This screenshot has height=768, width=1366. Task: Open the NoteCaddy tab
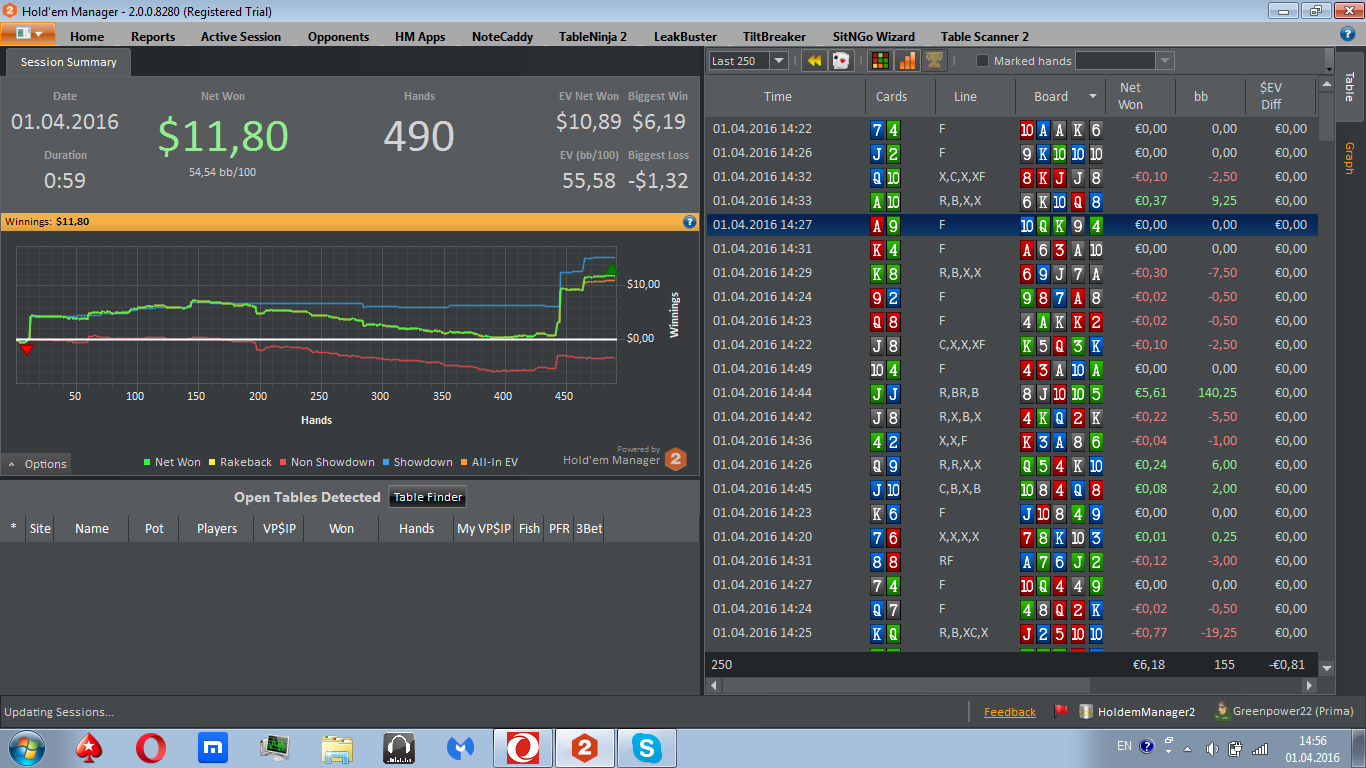point(502,36)
